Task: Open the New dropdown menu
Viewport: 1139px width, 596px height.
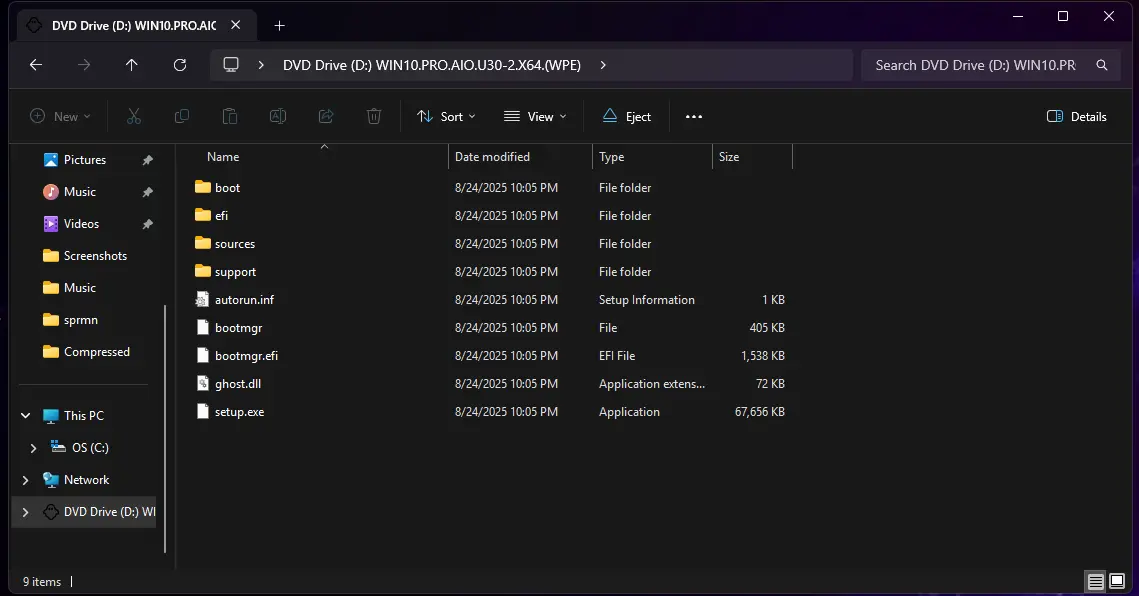Action: coord(60,116)
